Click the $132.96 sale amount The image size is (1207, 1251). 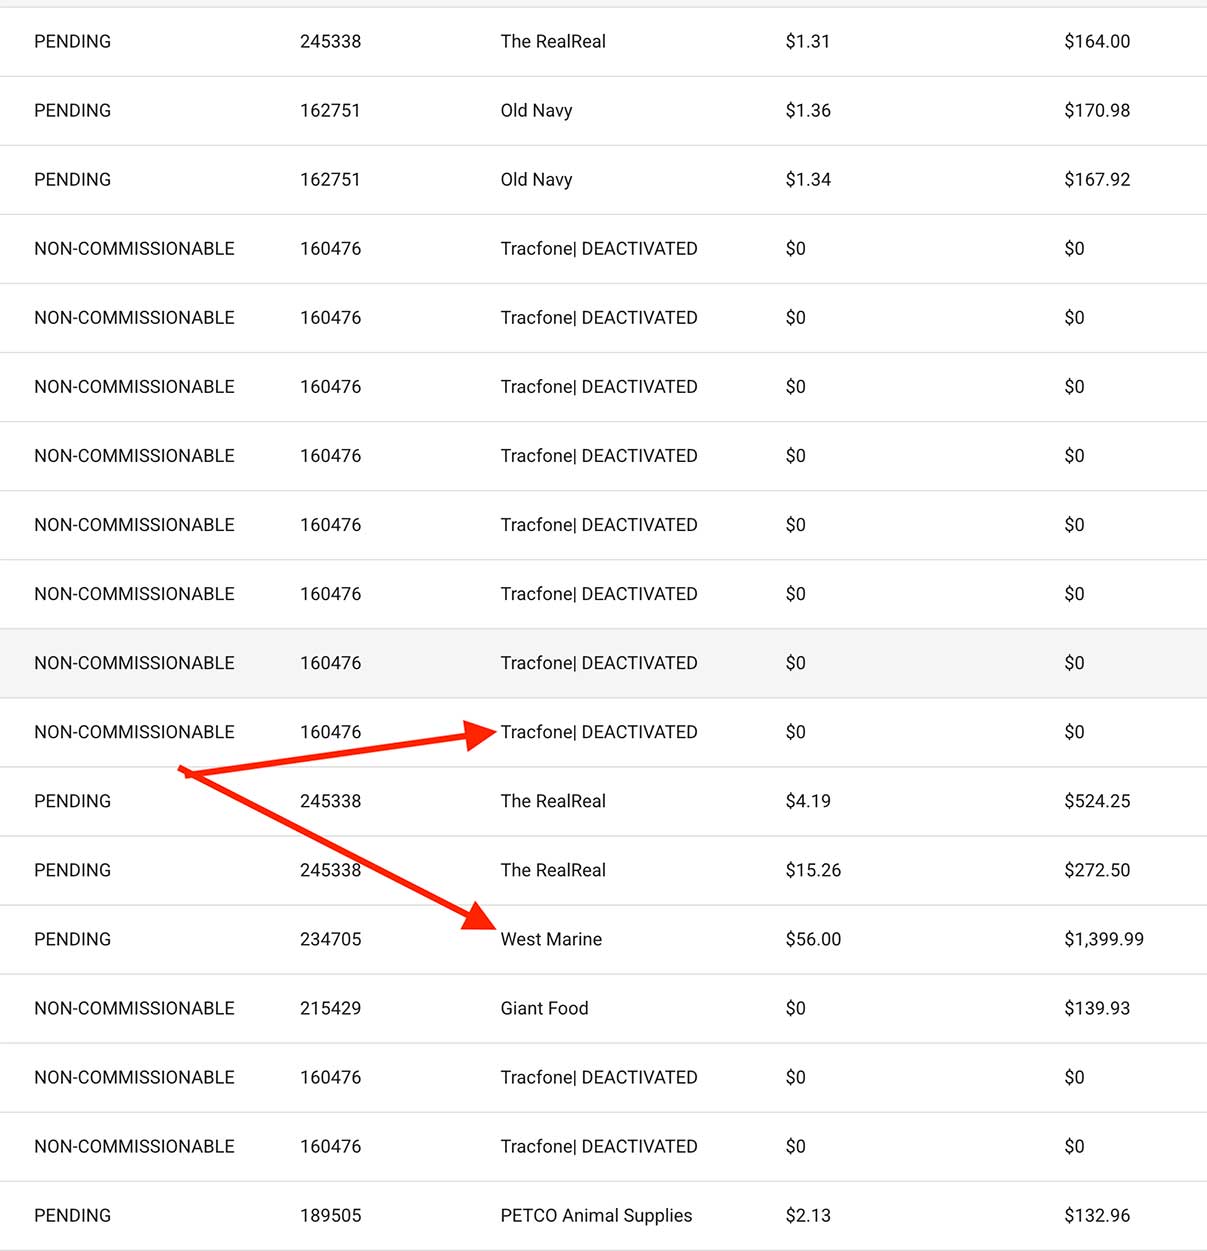coord(1097,1215)
